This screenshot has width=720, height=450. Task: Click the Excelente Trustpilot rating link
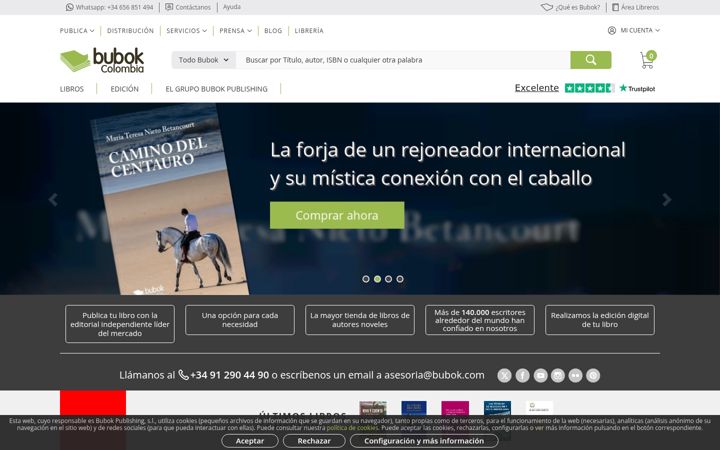[536, 88]
